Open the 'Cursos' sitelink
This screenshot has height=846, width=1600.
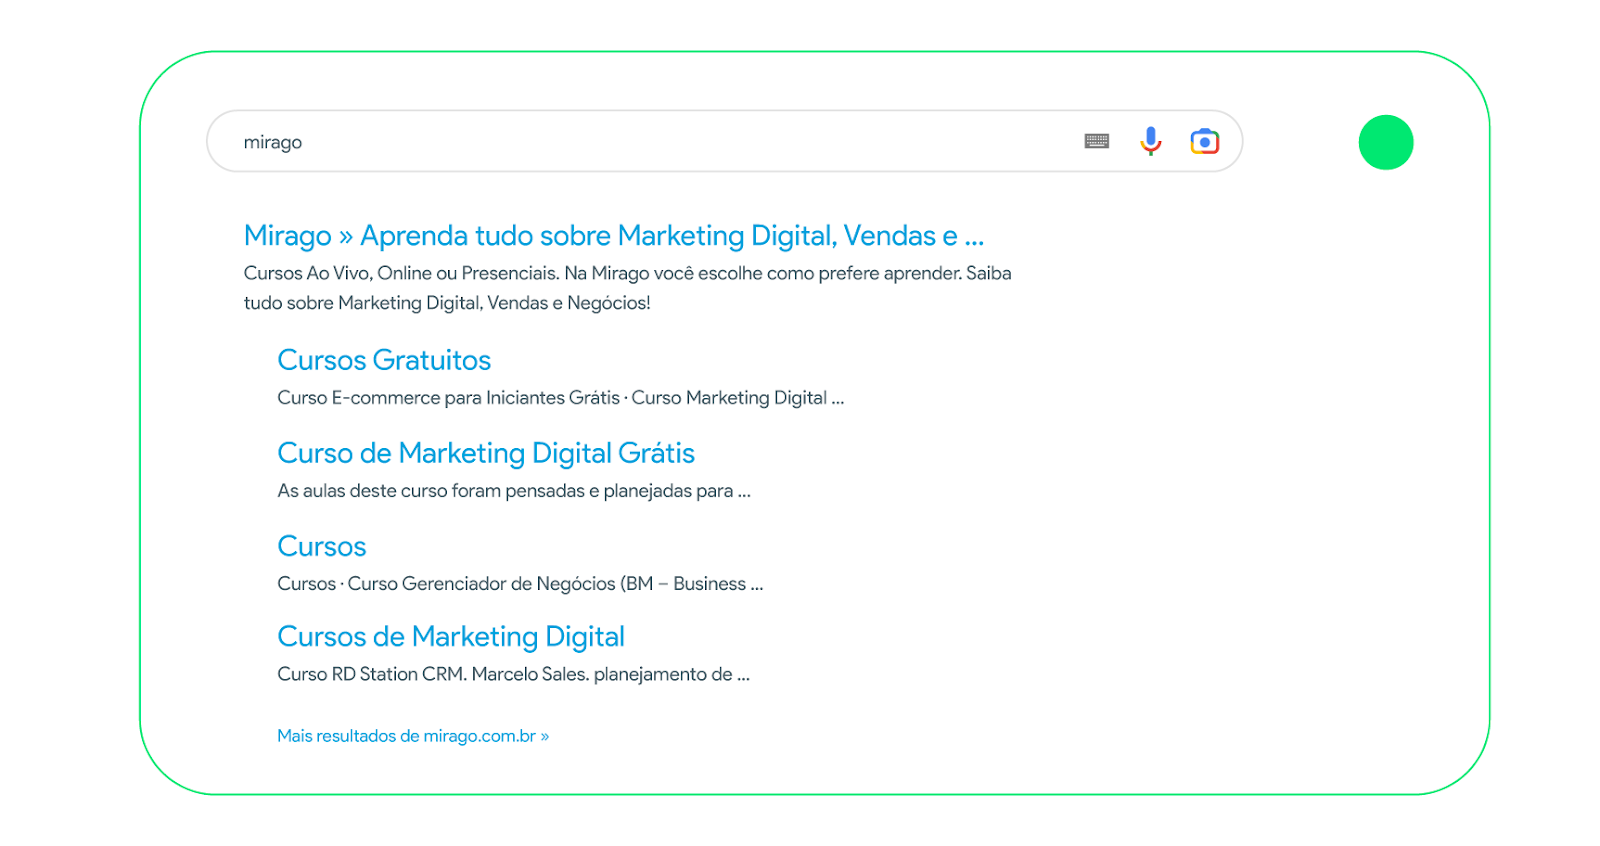coord(322,546)
